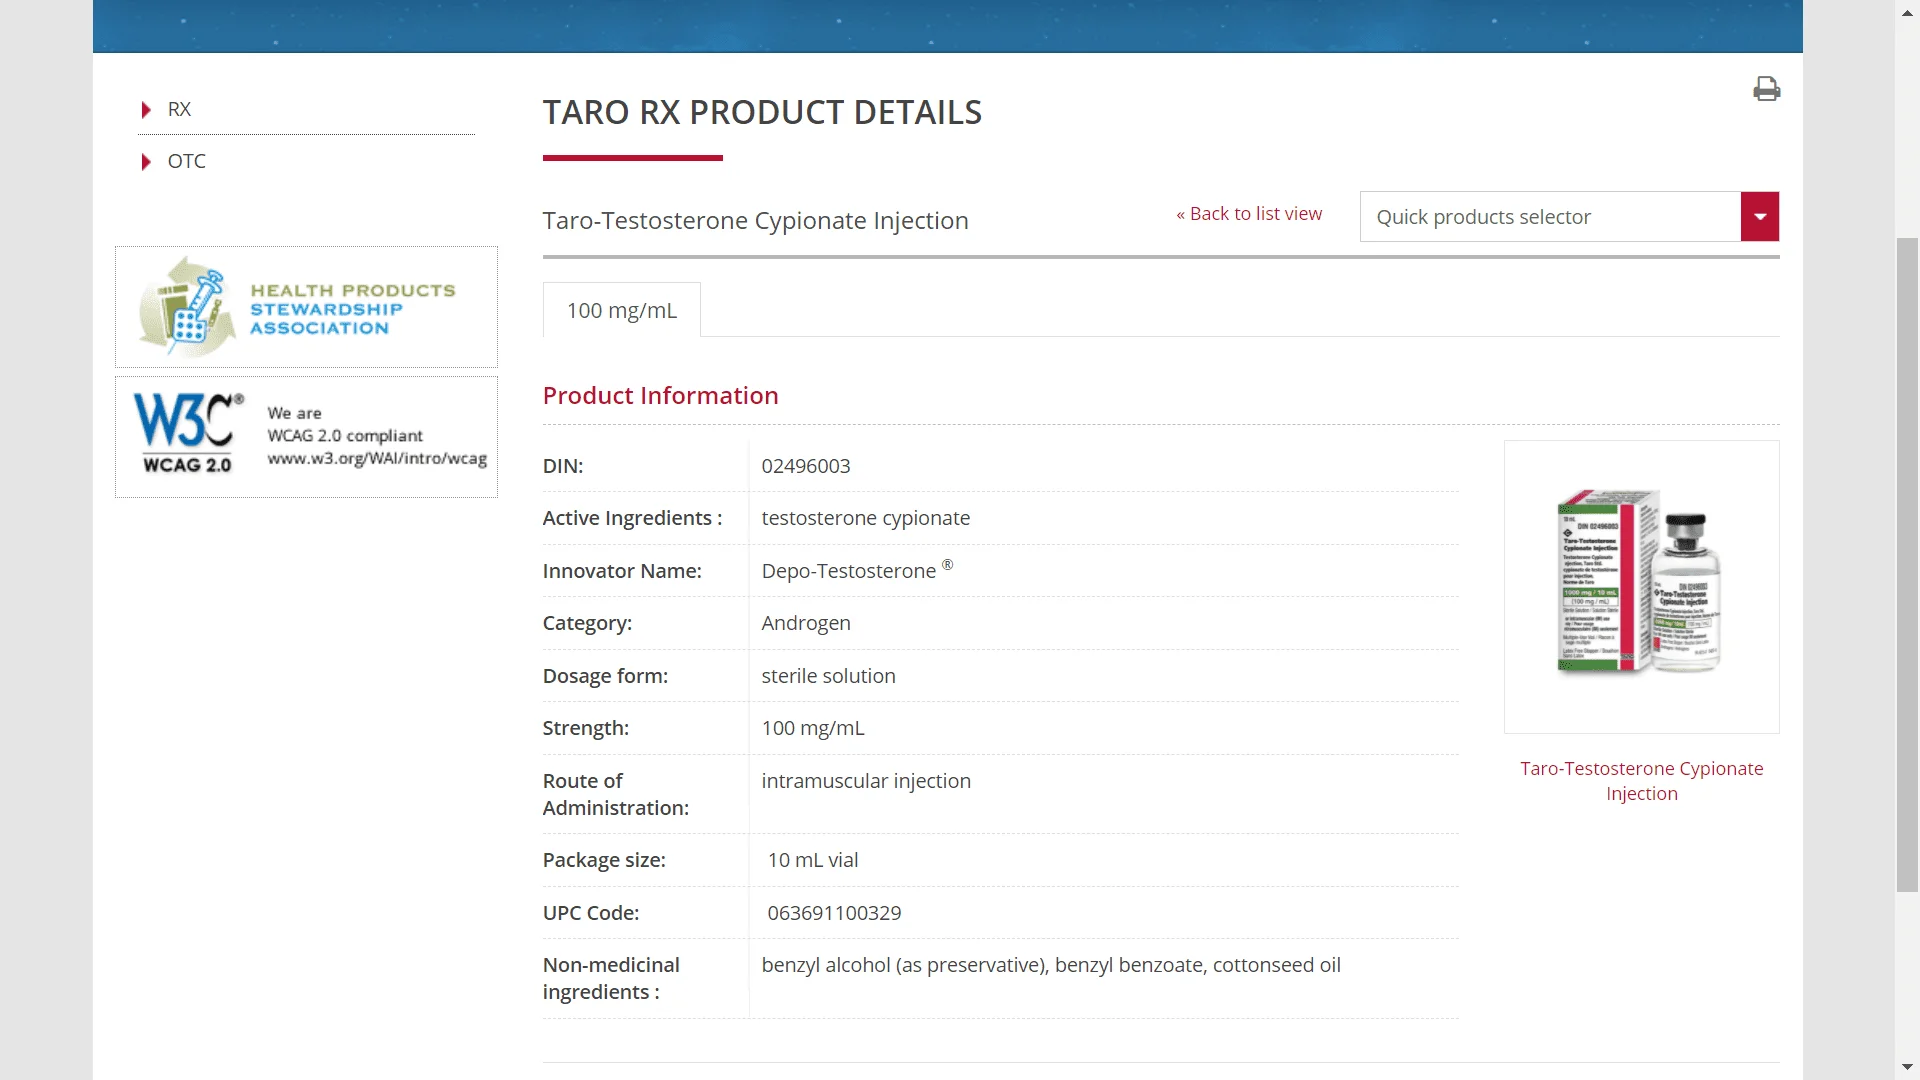This screenshot has width=1920, height=1080.
Task: Click the Innovator Name label
Action: point(622,571)
